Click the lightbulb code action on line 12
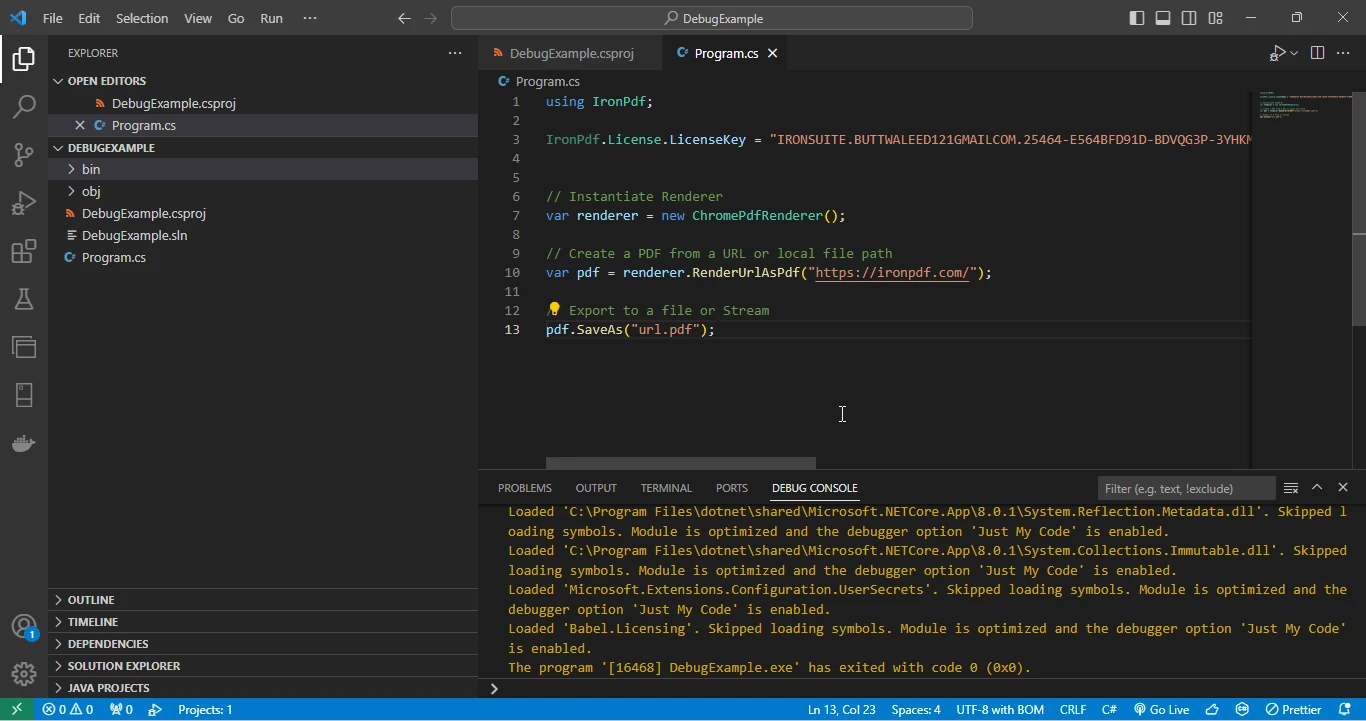 pos(554,309)
